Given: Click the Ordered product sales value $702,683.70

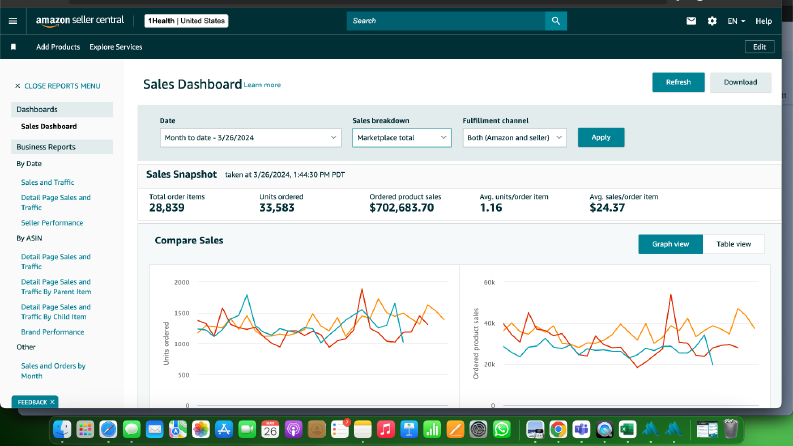Looking at the screenshot, I should point(402,208).
